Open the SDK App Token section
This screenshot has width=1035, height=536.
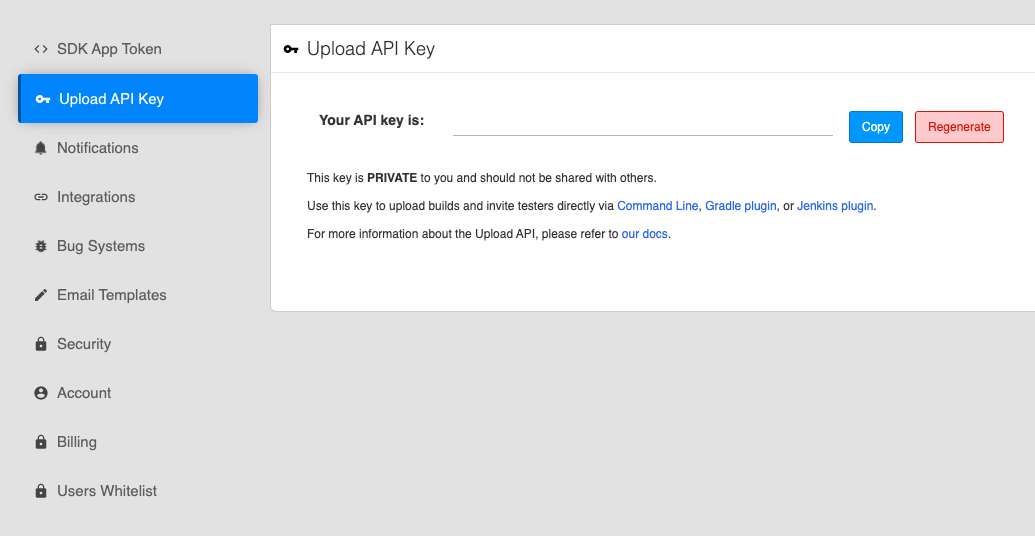tap(109, 49)
